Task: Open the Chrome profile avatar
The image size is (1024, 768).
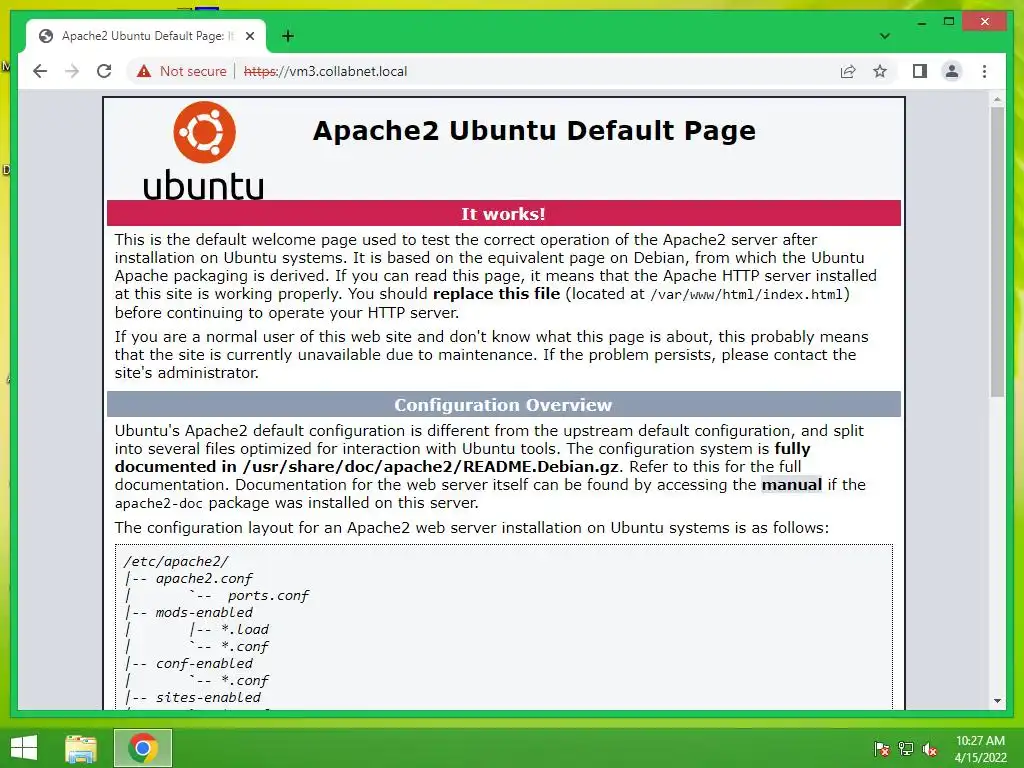Action: point(952,71)
